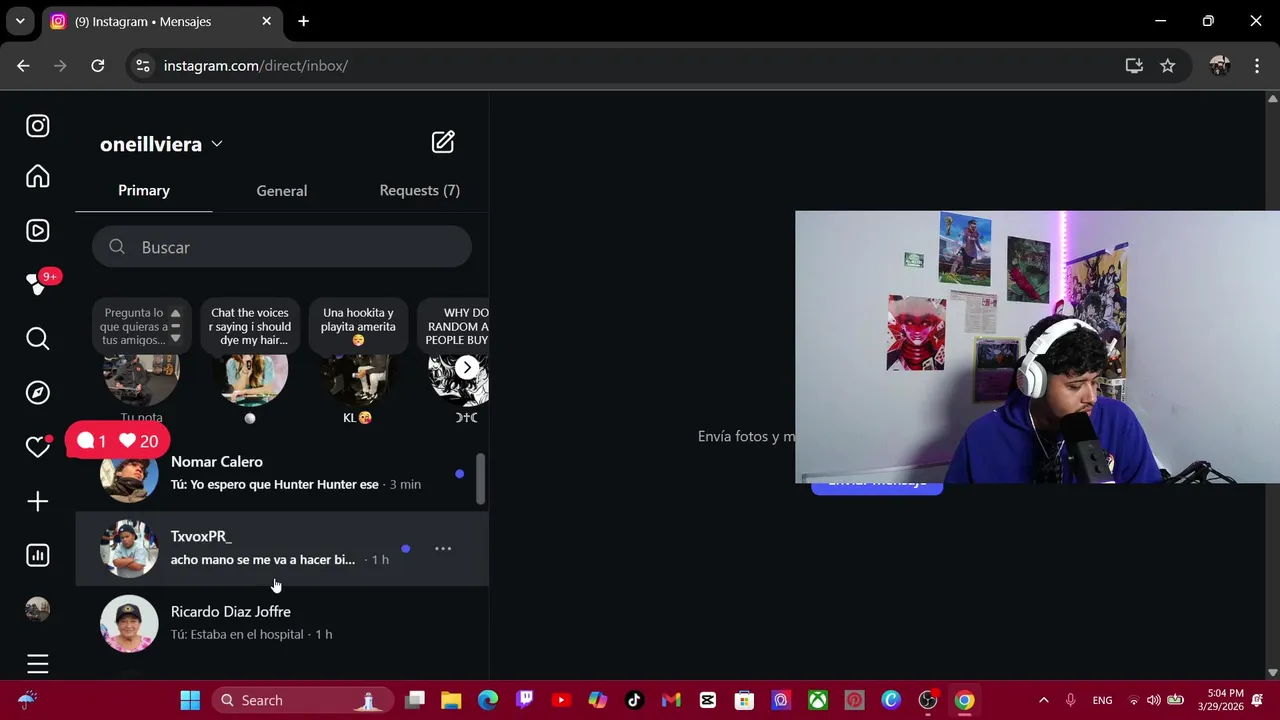Open profile avatar in Instagram sidebar
The image size is (1280, 720).
tap(38, 609)
